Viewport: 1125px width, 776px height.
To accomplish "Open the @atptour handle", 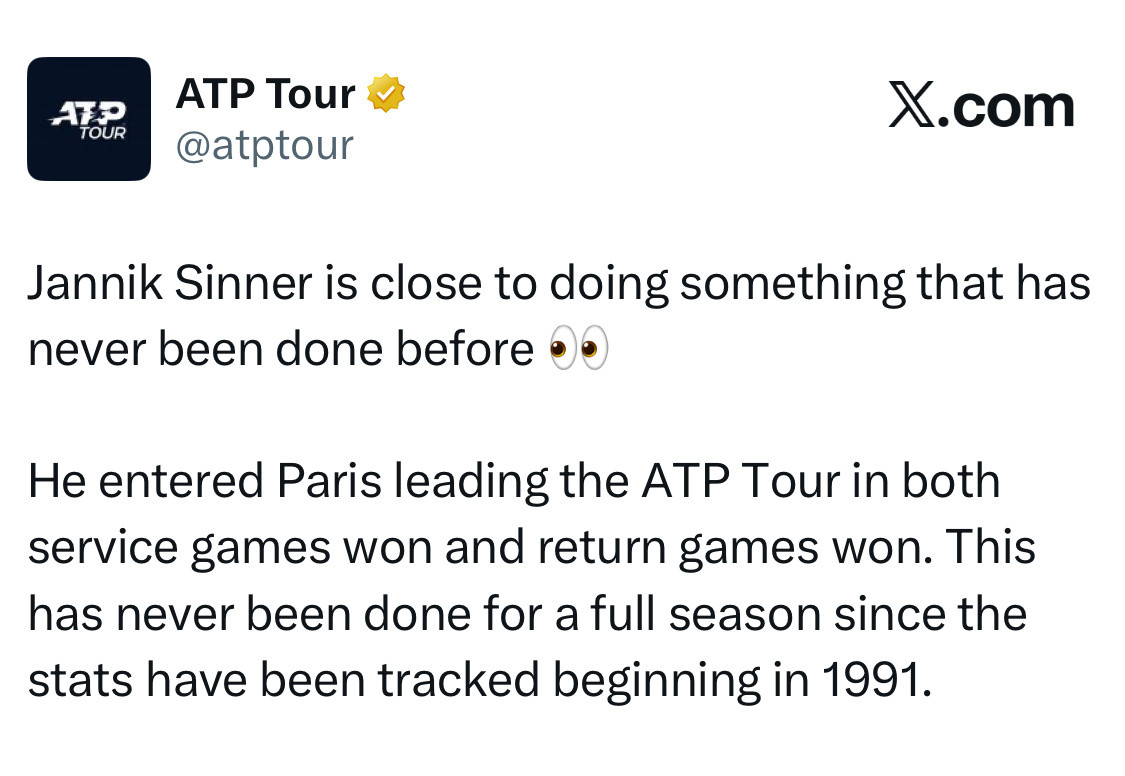I will coord(264,145).
